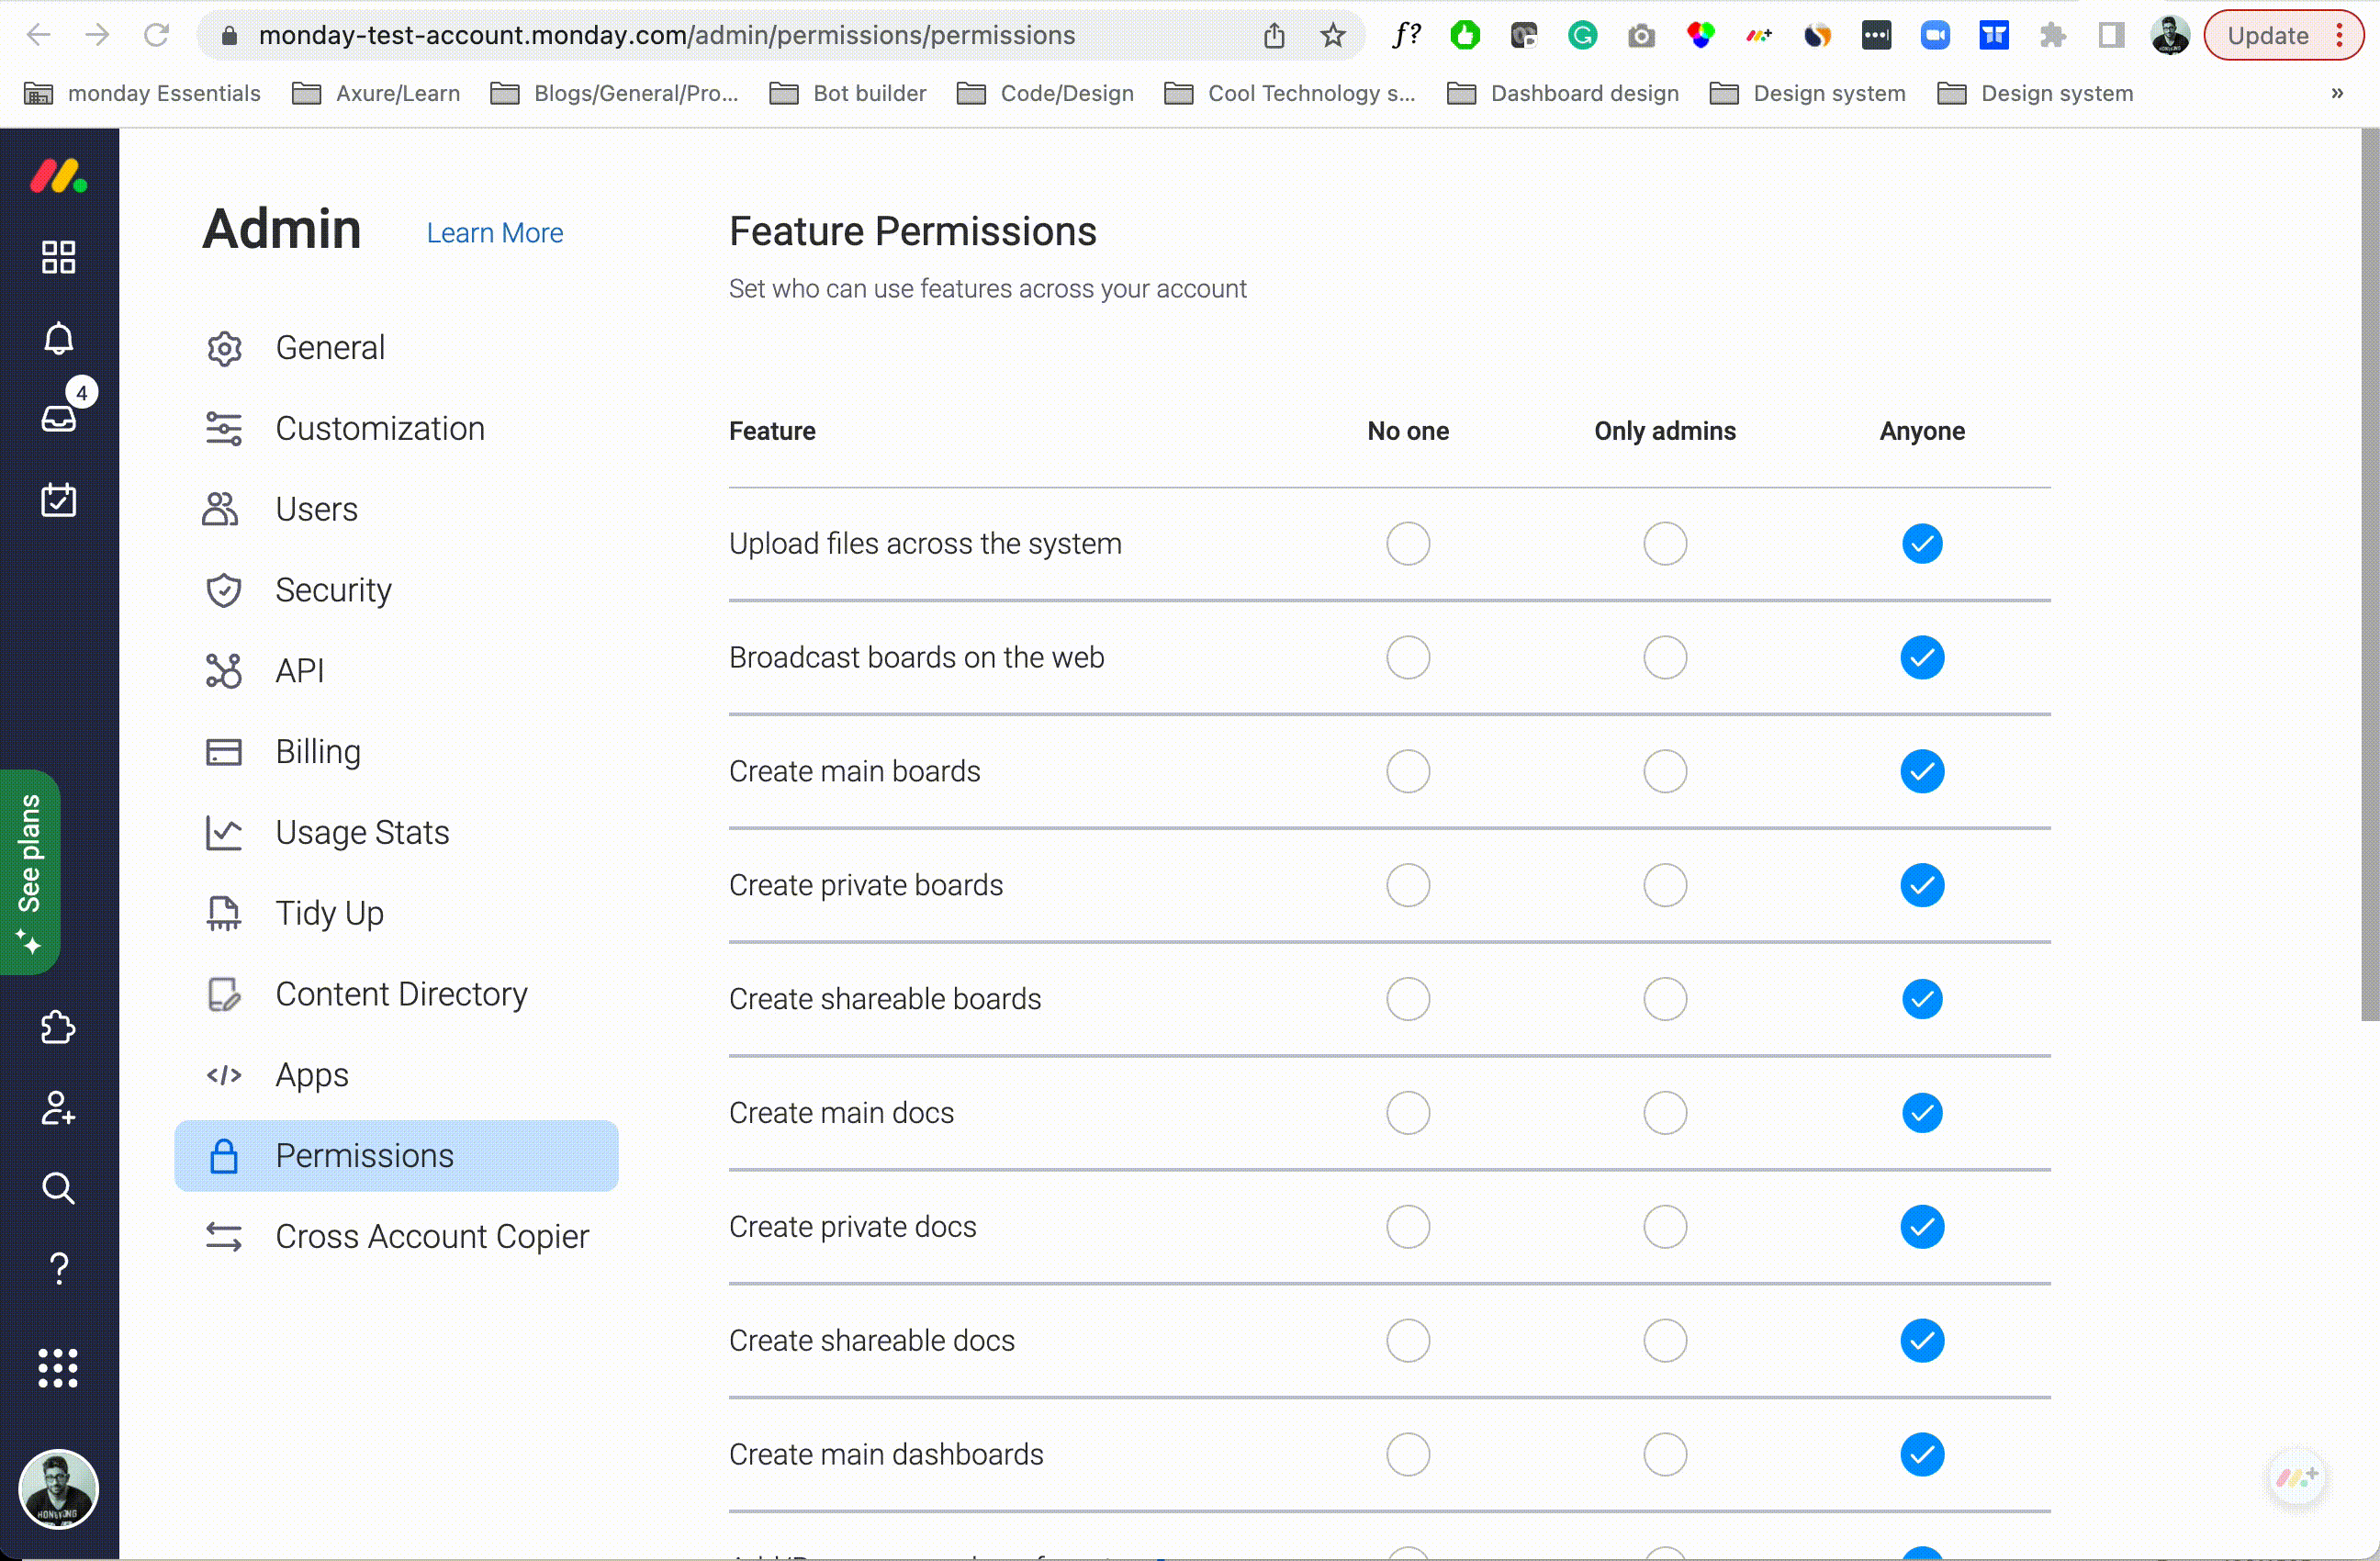Image resolution: width=2380 pixels, height=1561 pixels.
Task: Expand hidden bookmarks chevron
Action: coord(2337,93)
